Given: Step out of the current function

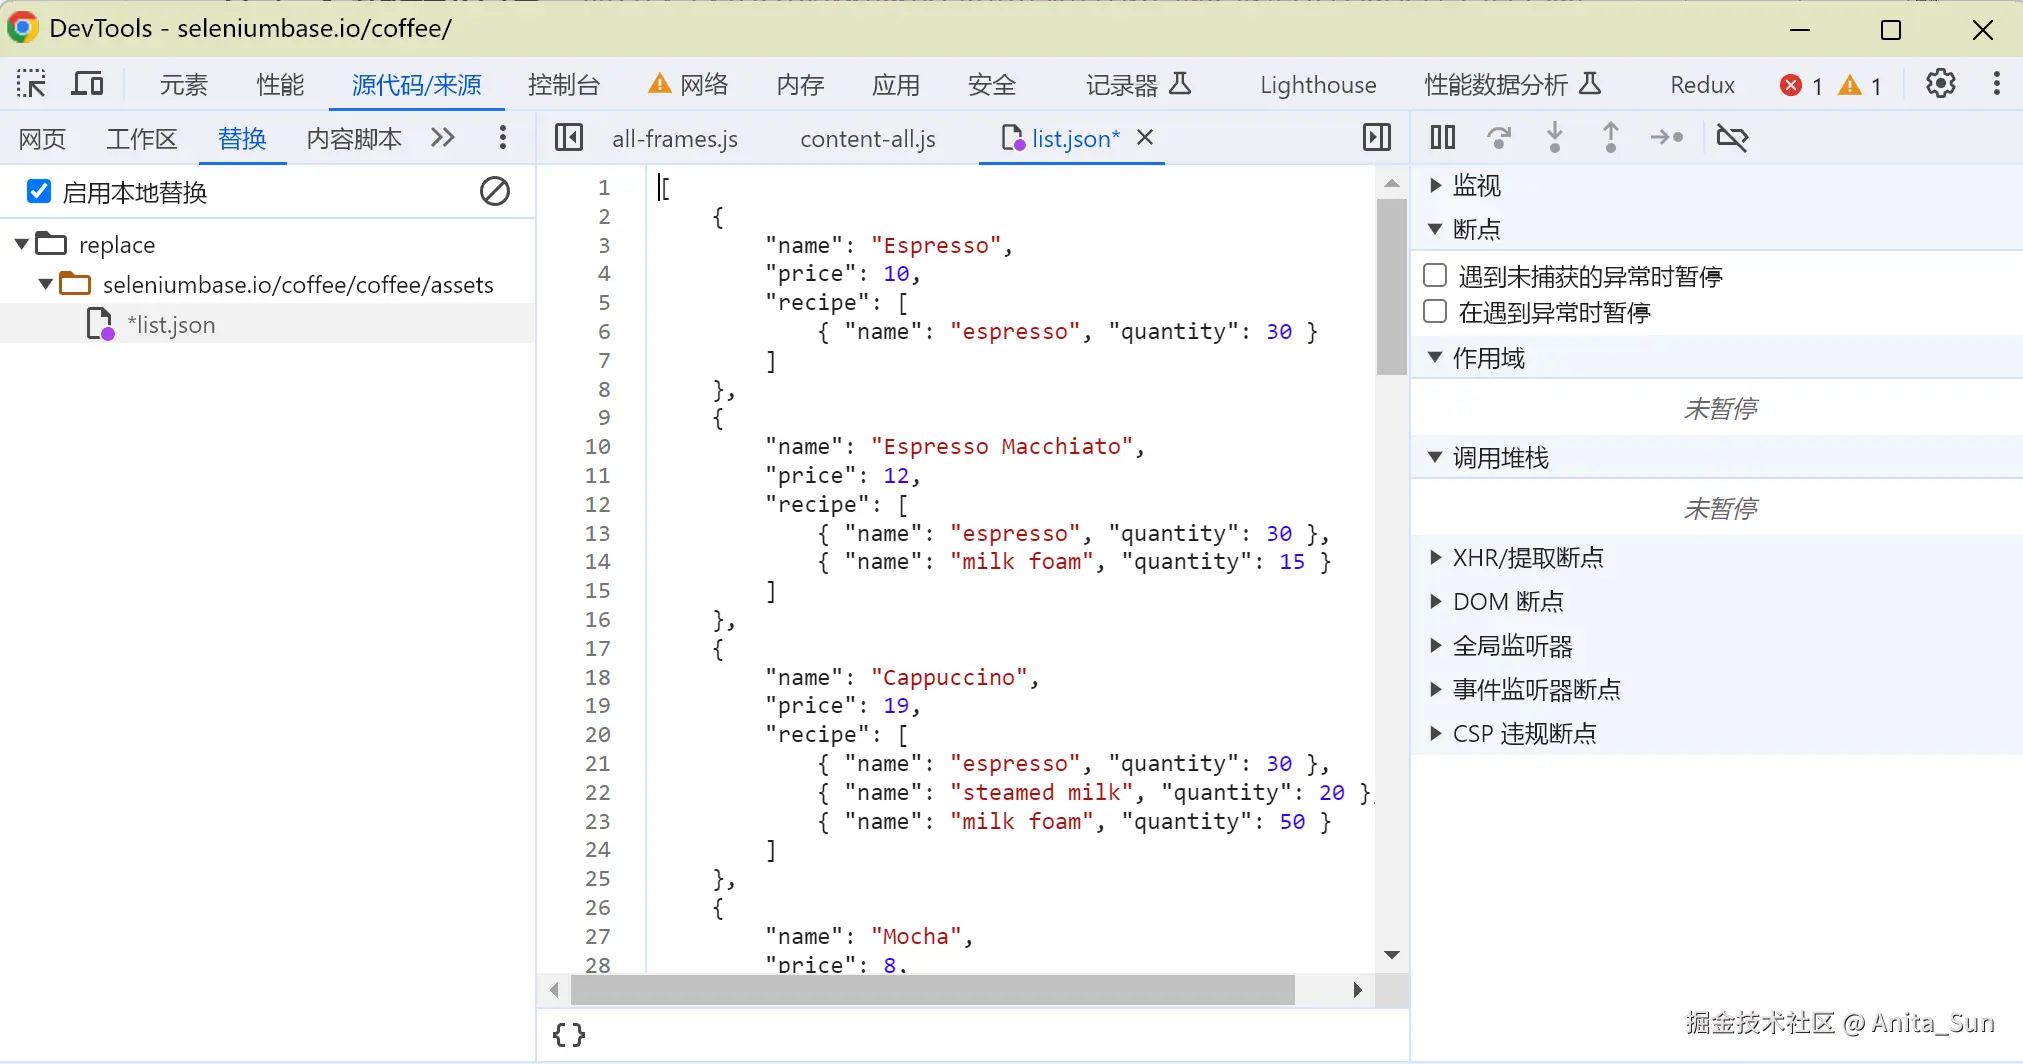Looking at the screenshot, I should (1611, 138).
